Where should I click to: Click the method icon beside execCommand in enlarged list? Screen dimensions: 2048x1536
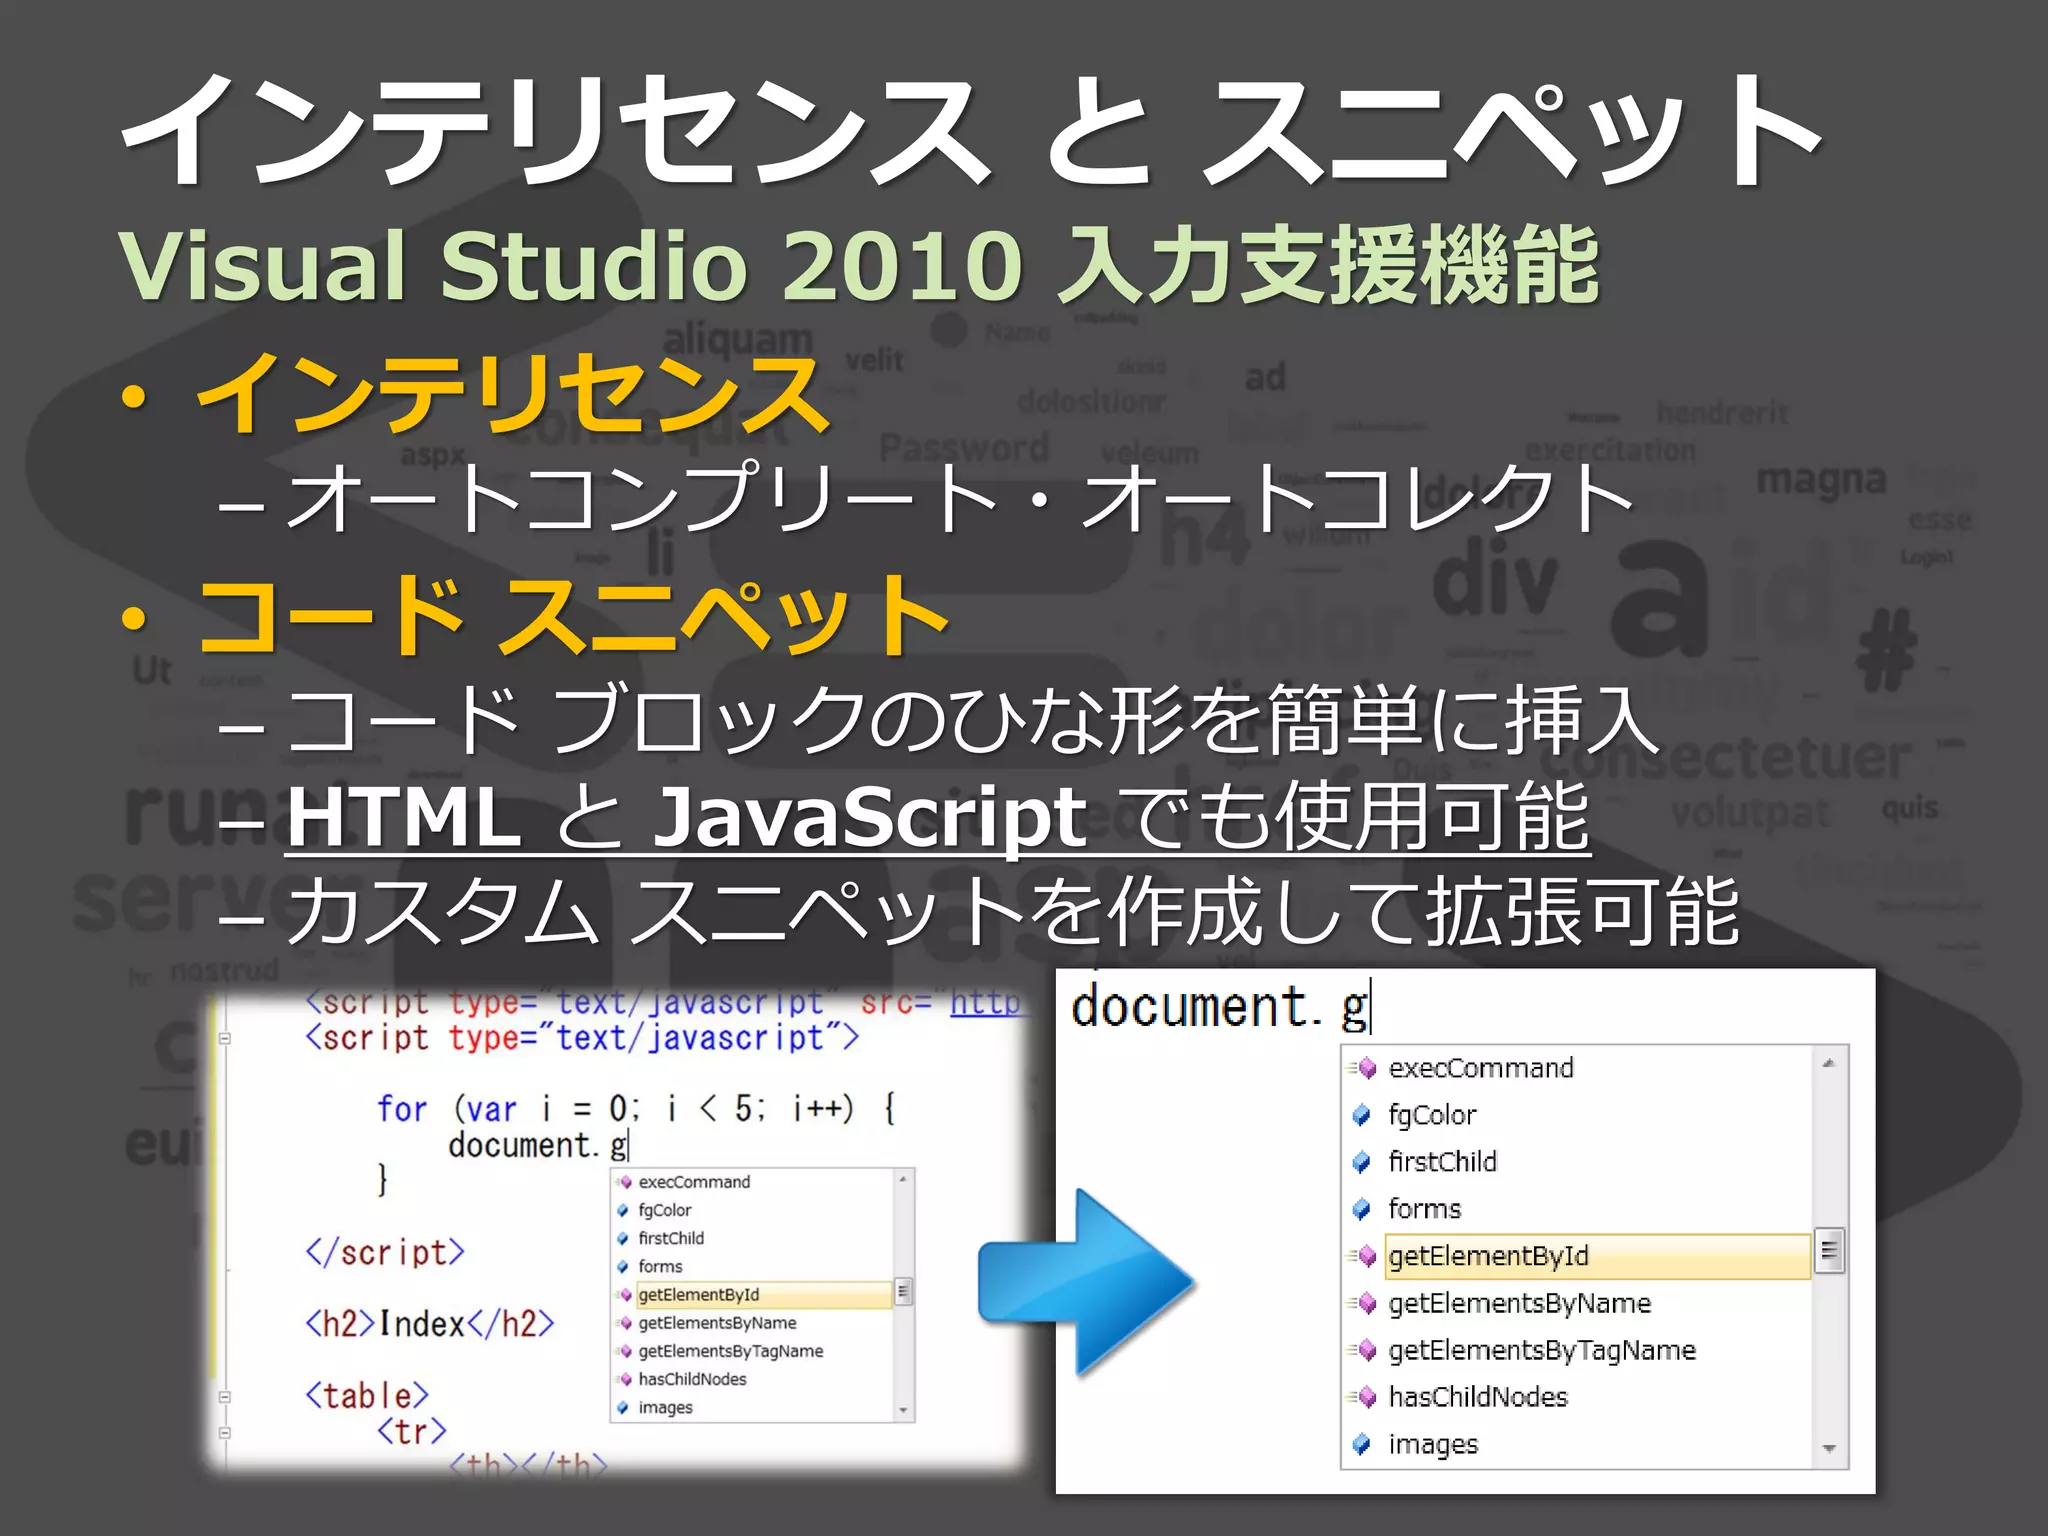(x=1363, y=1068)
